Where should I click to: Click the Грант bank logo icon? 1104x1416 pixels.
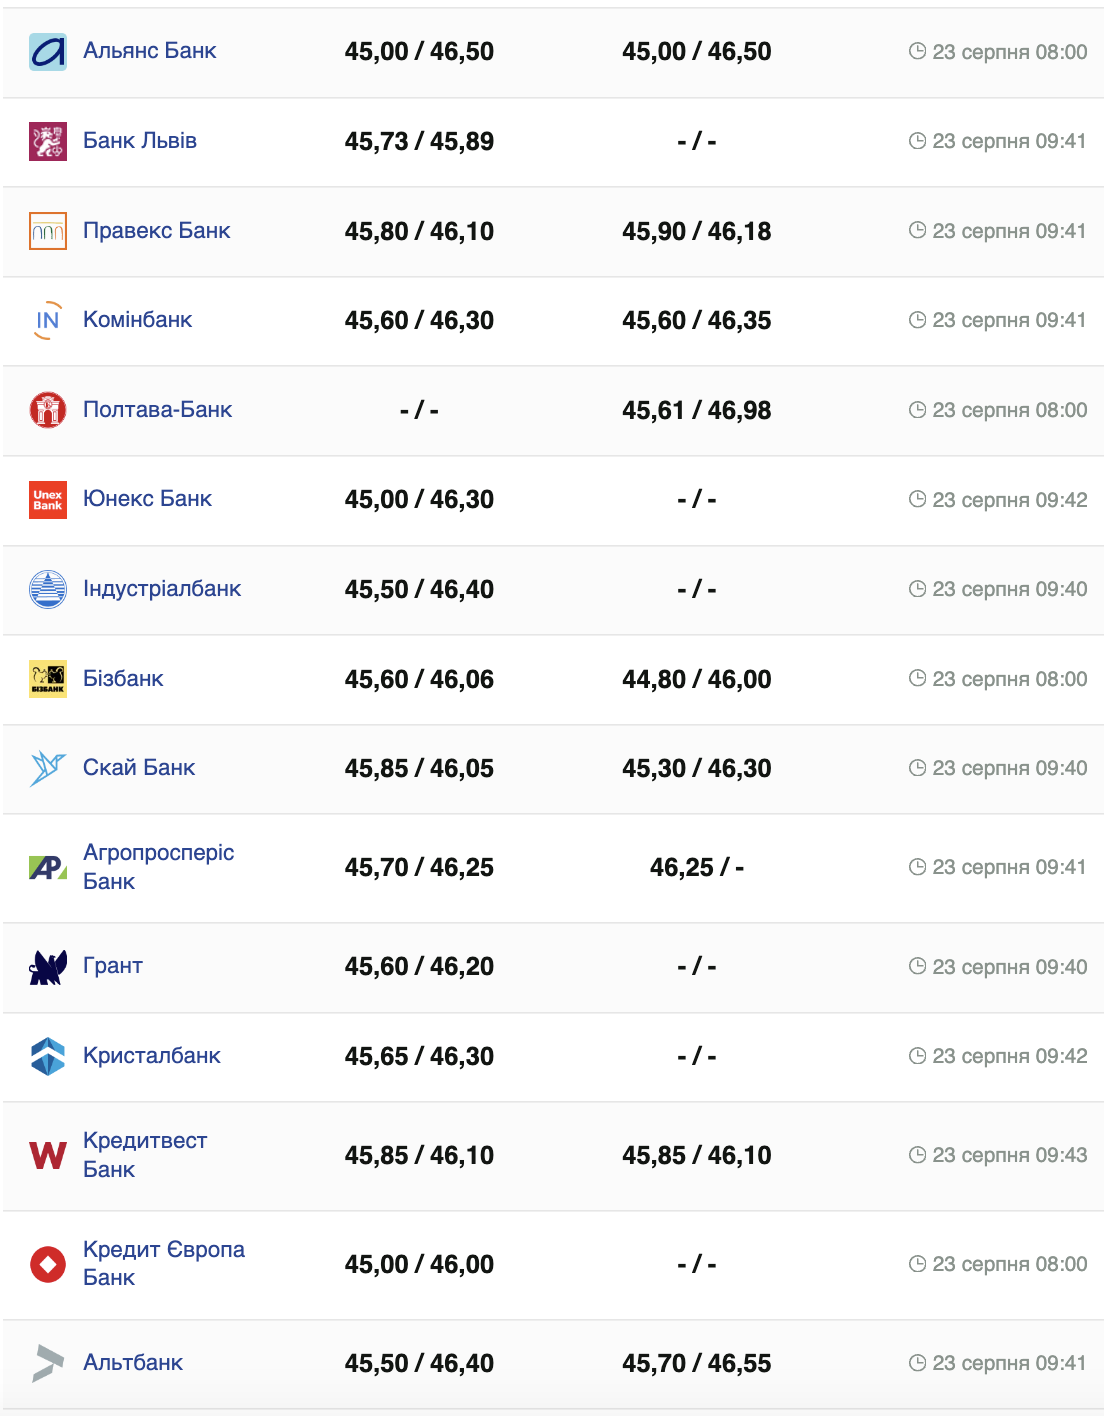click(x=48, y=967)
